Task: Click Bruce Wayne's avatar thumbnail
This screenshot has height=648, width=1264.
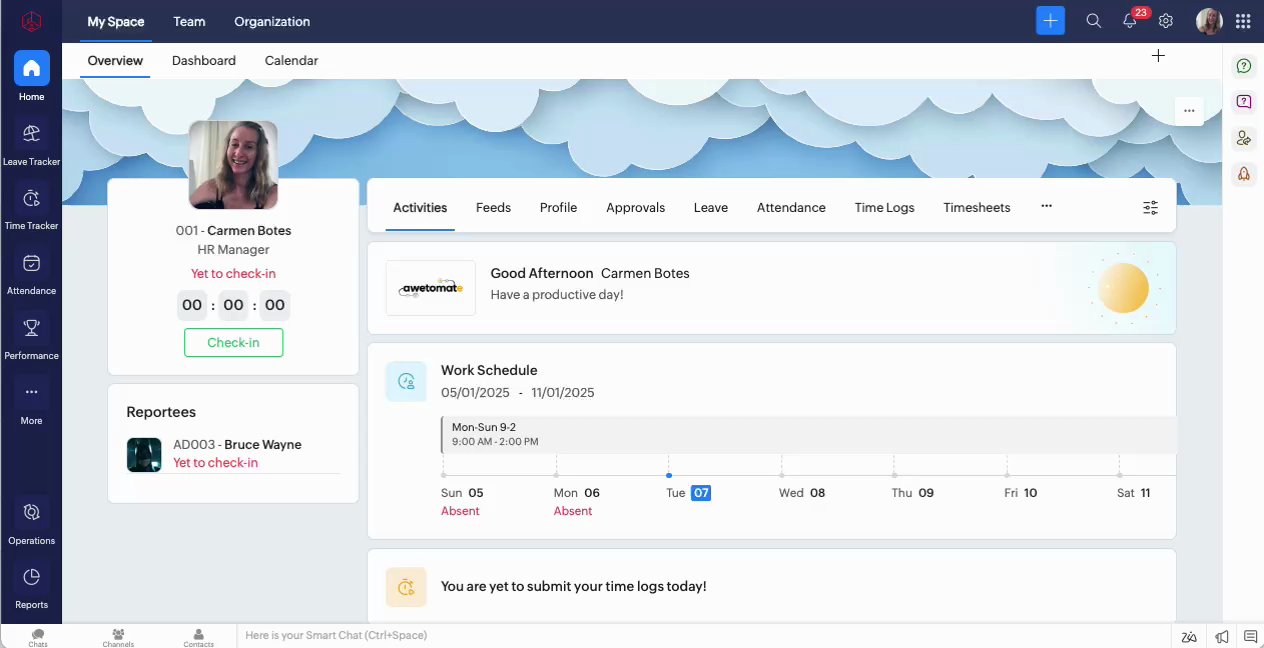Action: tap(144, 454)
